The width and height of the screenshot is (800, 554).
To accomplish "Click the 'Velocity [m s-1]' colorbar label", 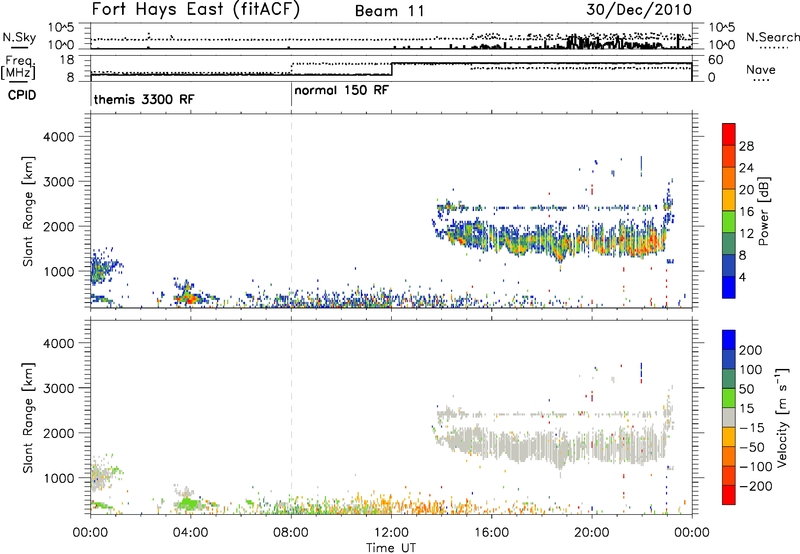I will click(782, 417).
